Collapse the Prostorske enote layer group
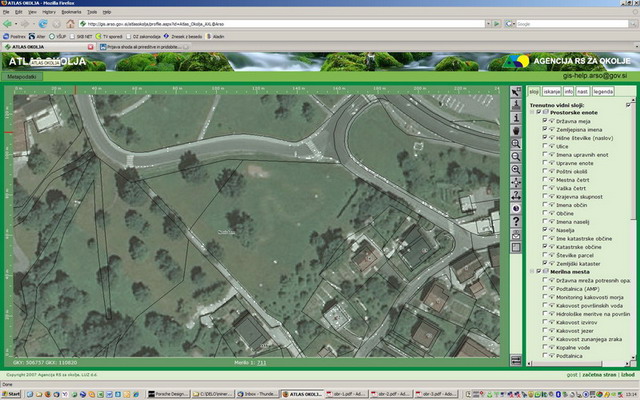Viewport: 640px width, 400px height. [531, 112]
